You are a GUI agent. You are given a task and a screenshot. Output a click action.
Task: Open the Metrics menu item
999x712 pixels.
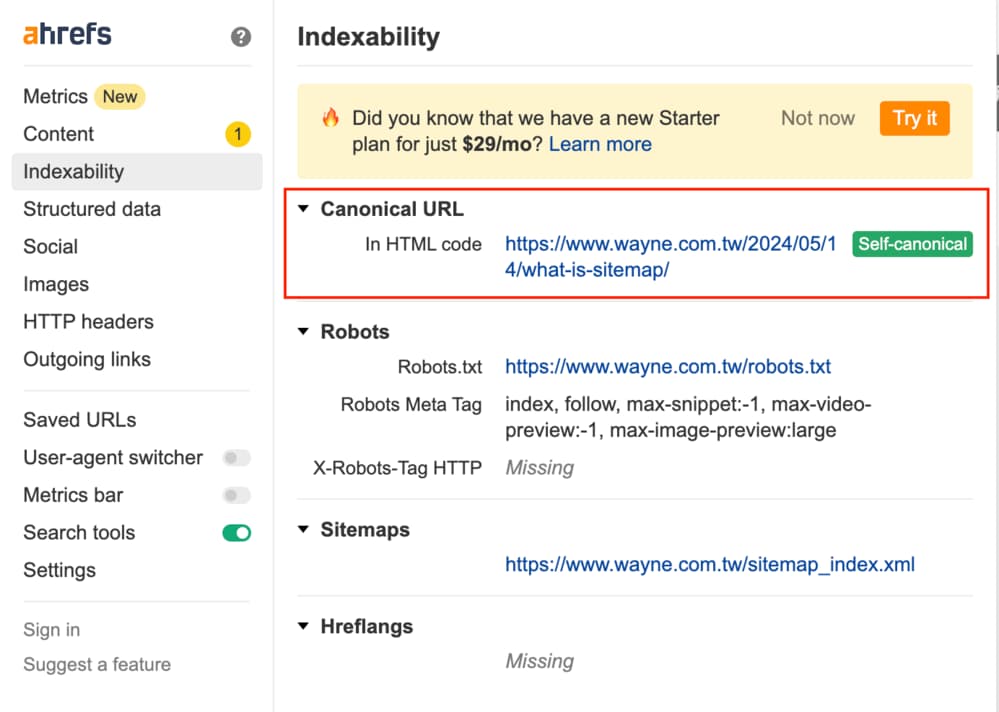pos(55,97)
